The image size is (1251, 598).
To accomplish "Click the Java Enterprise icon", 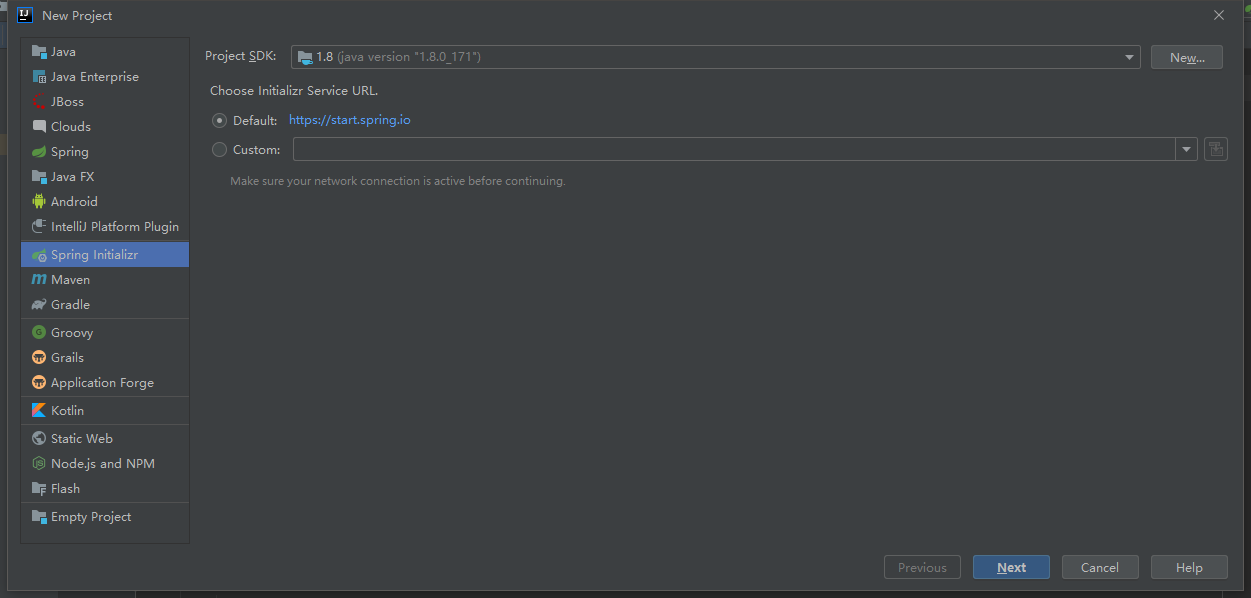I will (x=39, y=77).
